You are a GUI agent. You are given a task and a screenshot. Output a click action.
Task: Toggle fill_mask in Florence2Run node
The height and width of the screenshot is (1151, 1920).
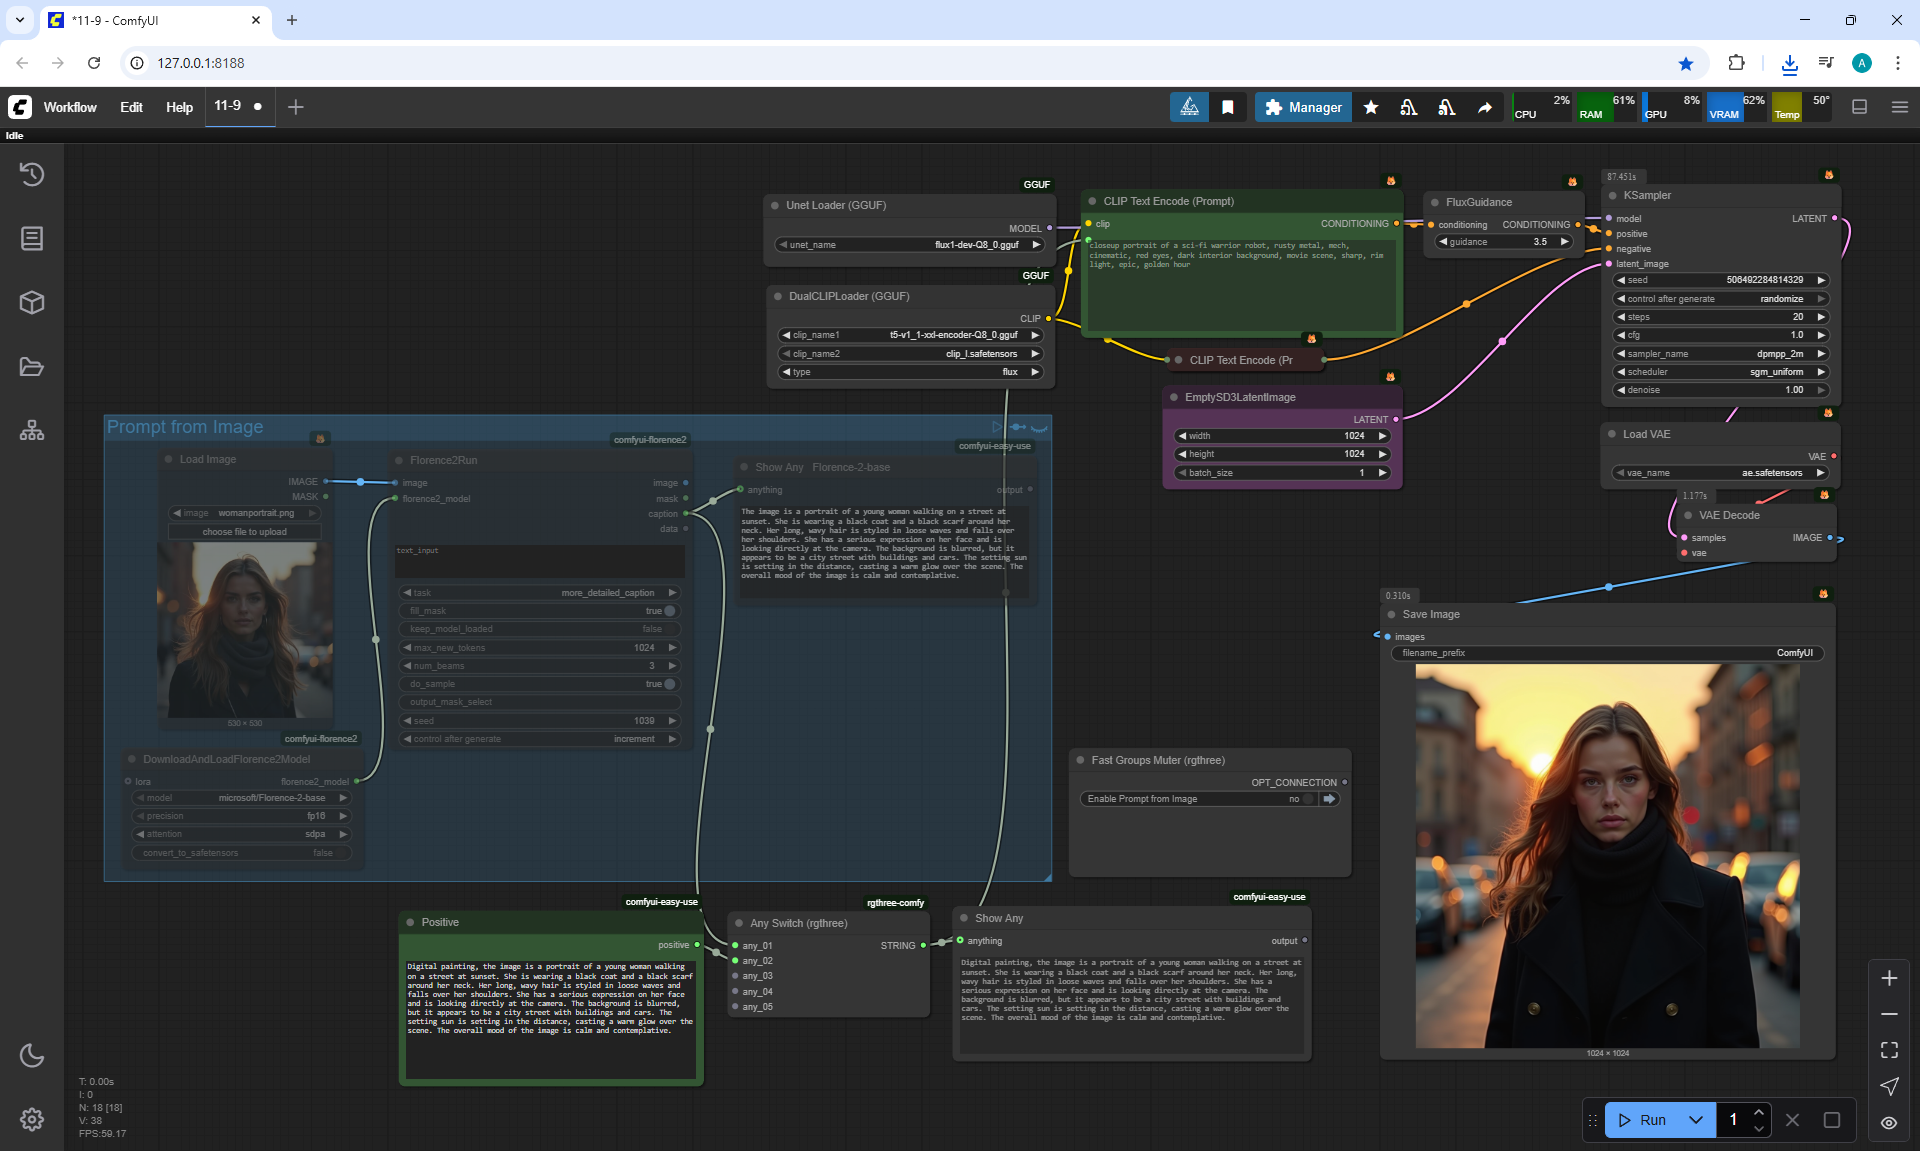click(x=669, y=611)
